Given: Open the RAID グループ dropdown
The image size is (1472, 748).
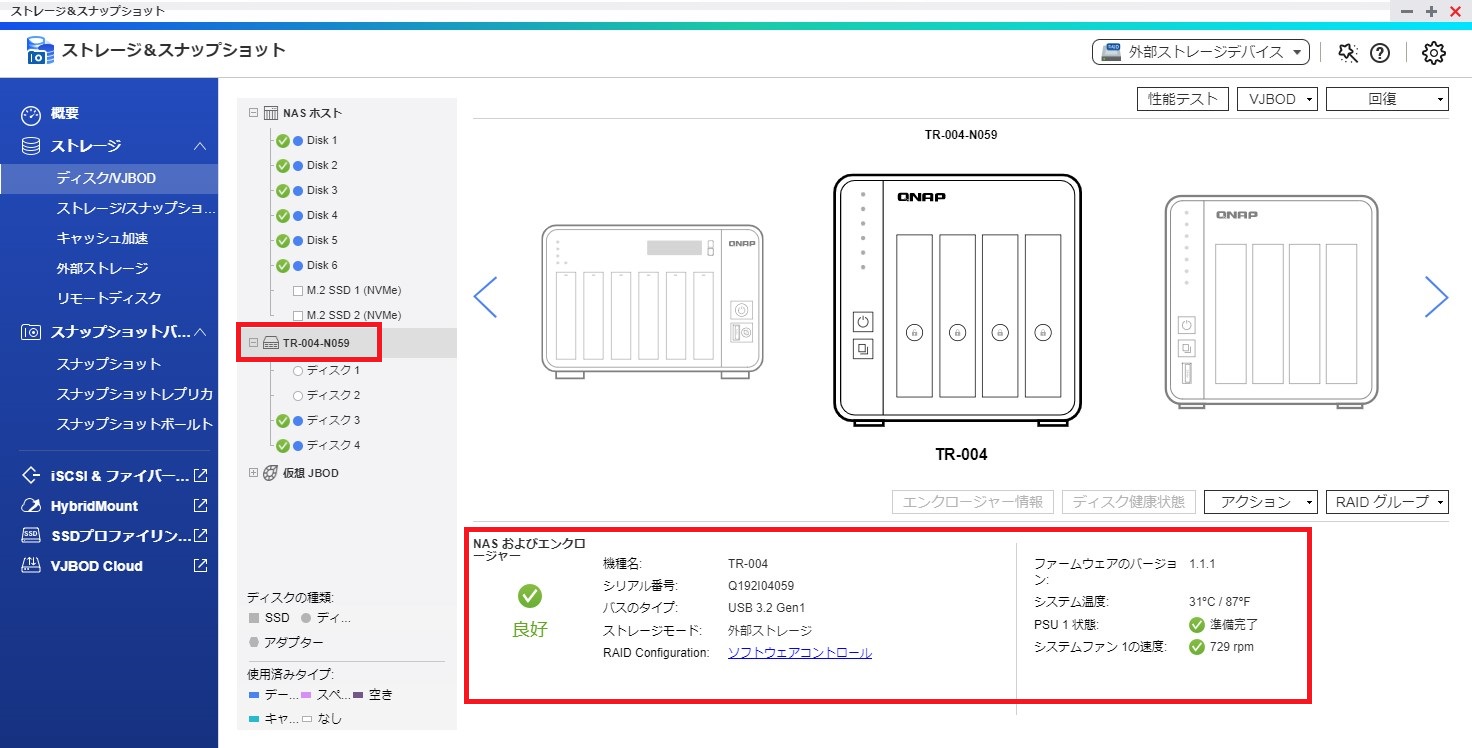Looking at the screenshot, I should 1387,502.
